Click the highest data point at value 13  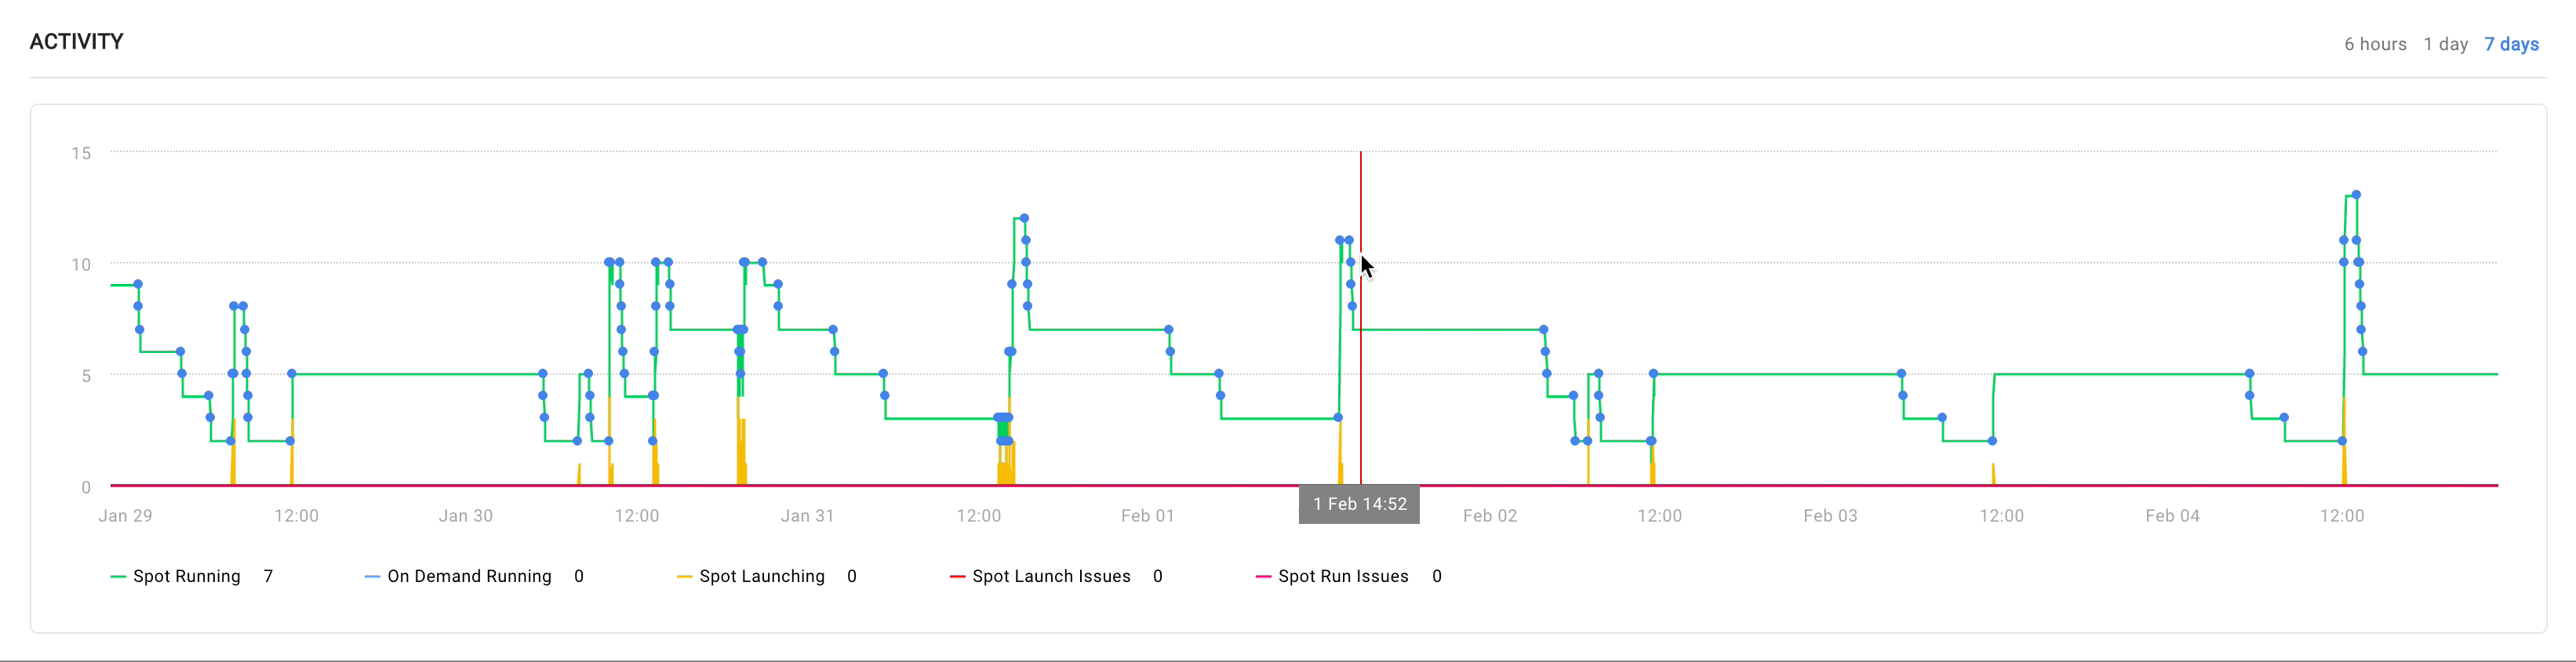pos(2356,195)
